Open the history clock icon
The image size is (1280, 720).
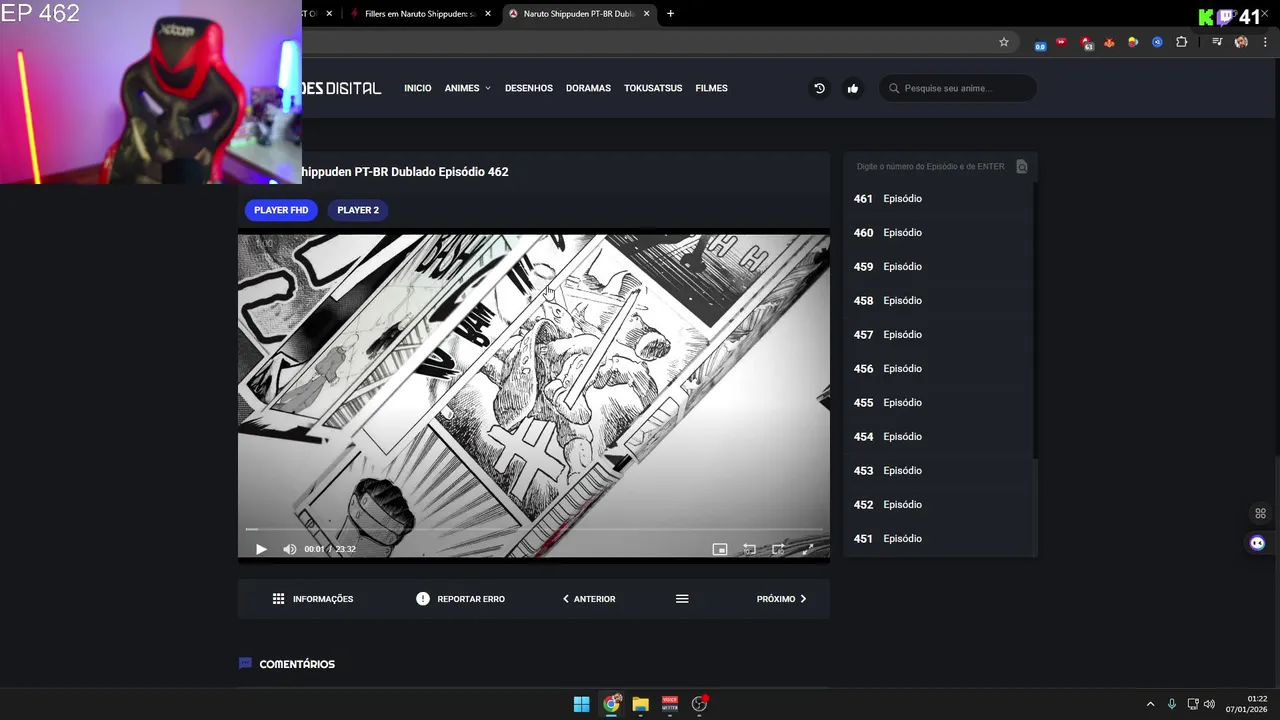pyautogui.click(x=819, y=88)
